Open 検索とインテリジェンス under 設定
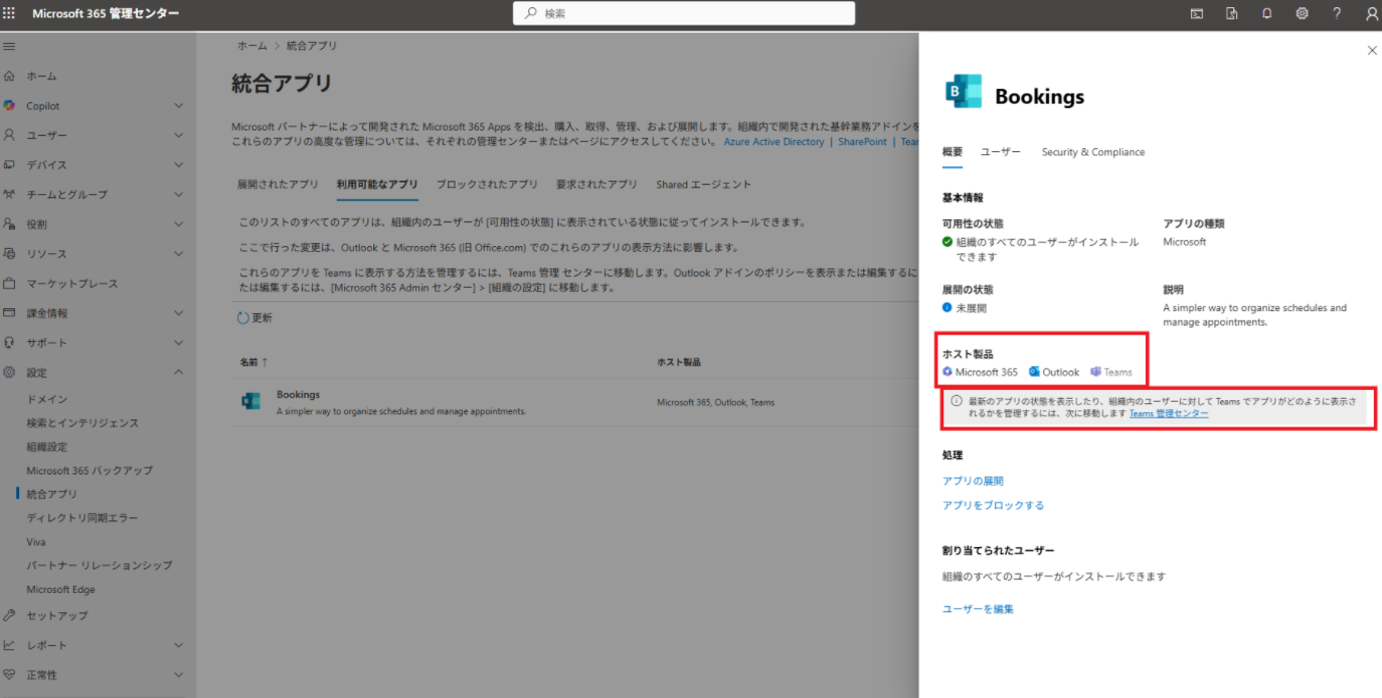 [83, 423]
